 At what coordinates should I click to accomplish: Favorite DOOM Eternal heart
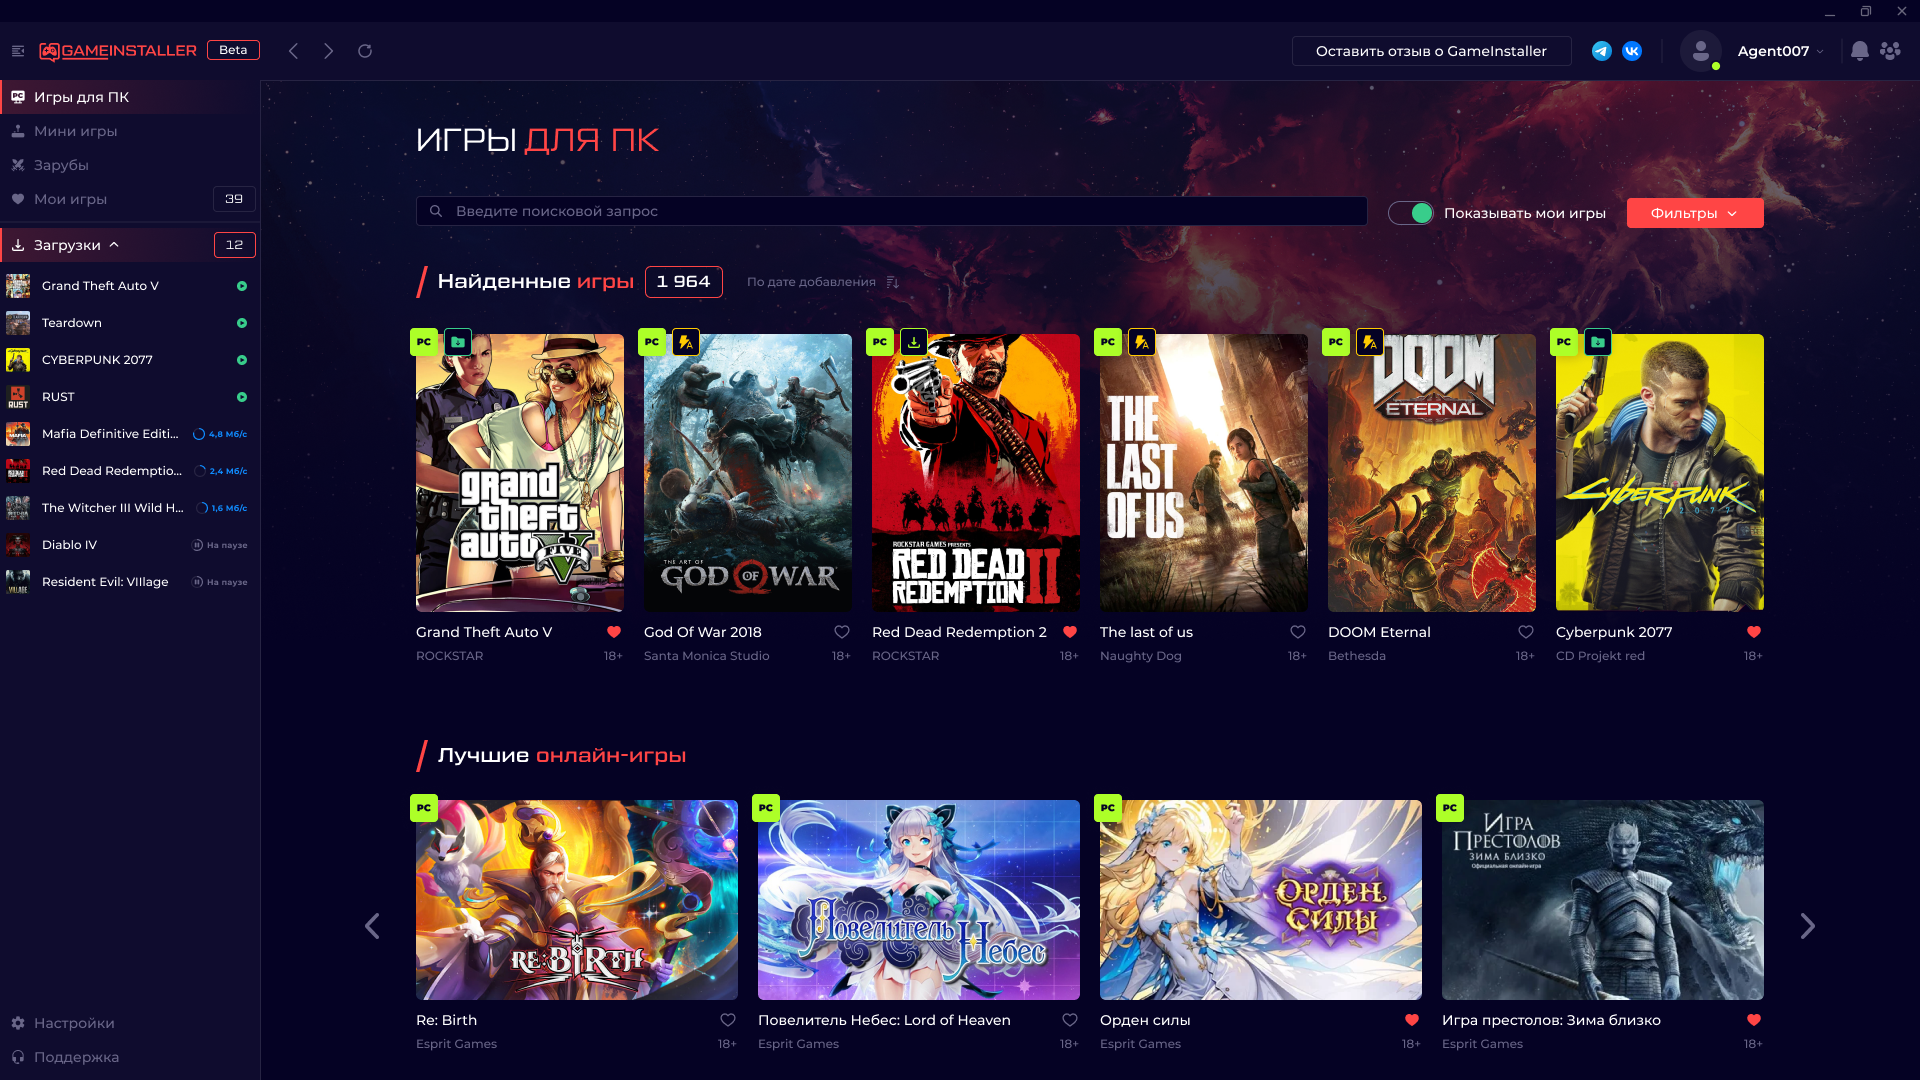[1526, 632]
